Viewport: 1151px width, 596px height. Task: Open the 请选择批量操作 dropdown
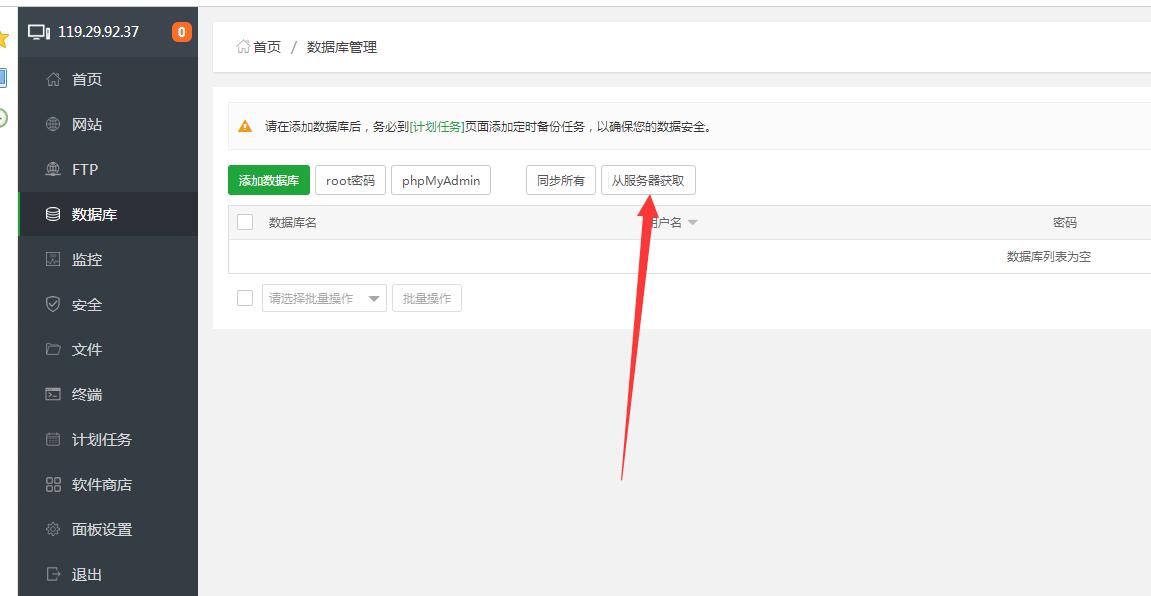click(324, 298)
